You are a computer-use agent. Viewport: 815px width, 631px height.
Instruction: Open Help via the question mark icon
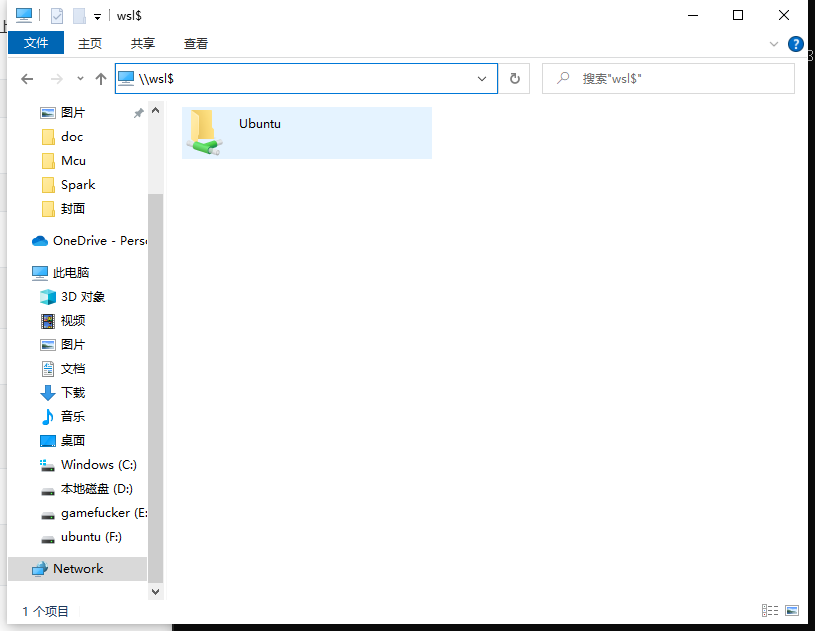pyautogui.click(x=796, y=44)
